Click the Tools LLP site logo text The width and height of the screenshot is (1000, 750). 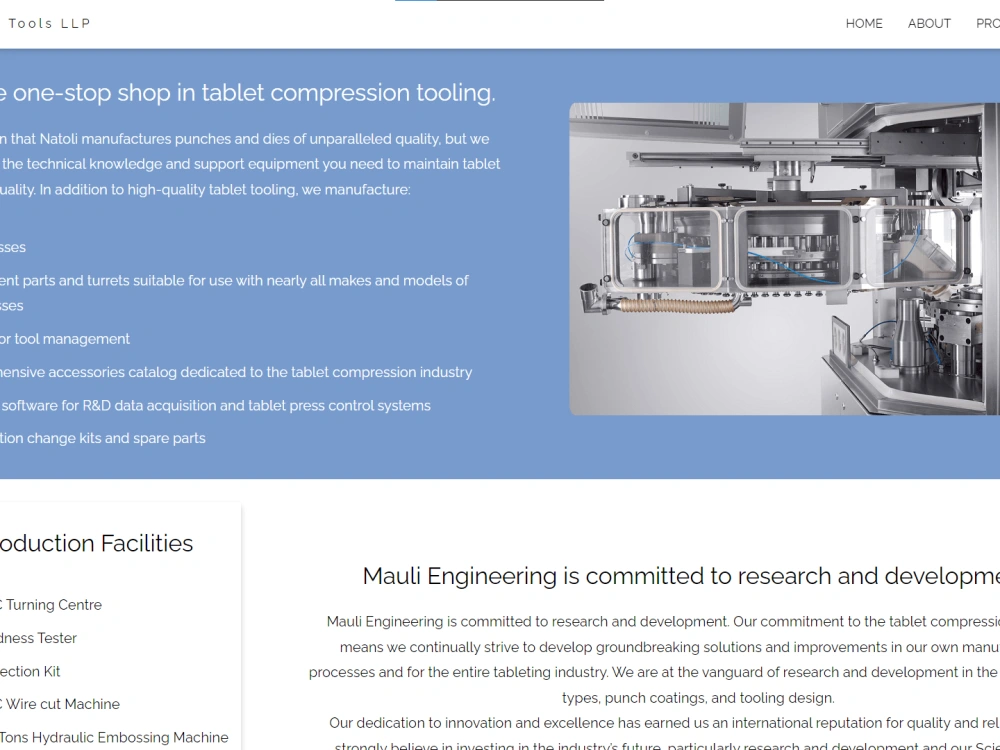point(49,24)
